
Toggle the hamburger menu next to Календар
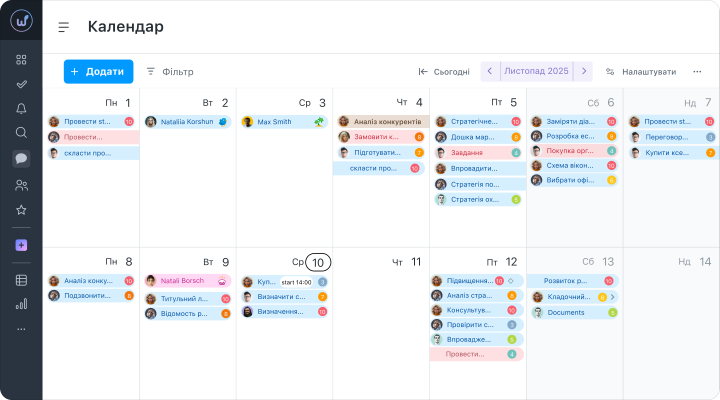tap(63, 27)
